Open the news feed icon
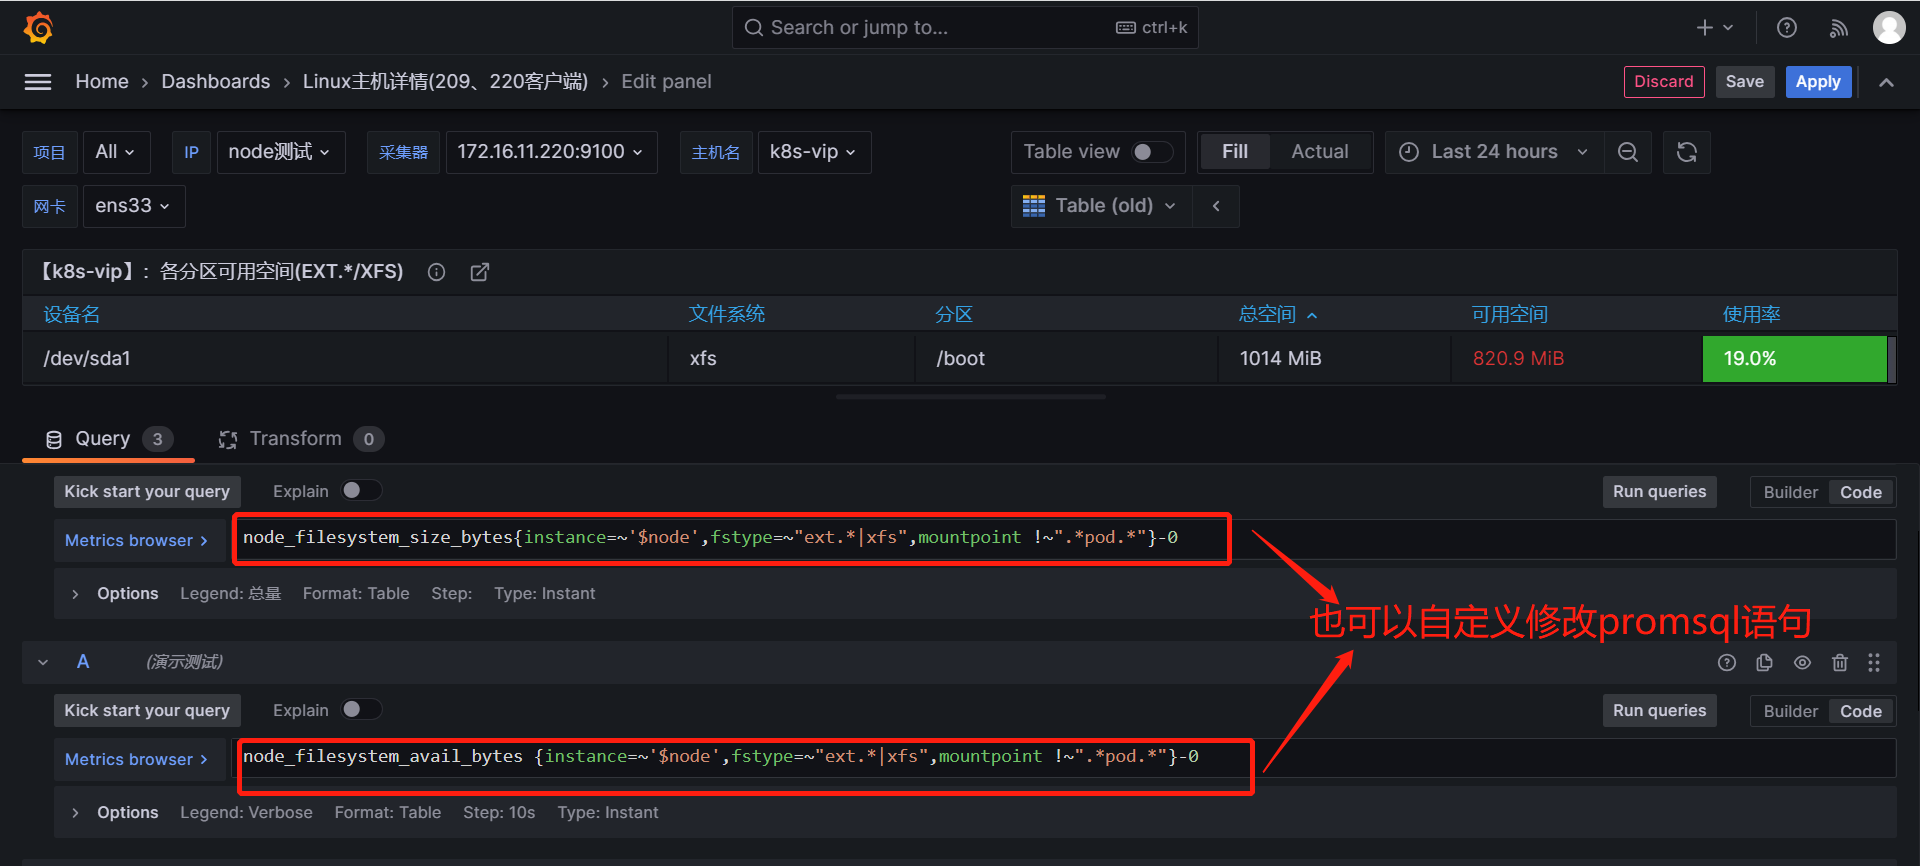The width and height of the screenshot is (1920, 866). (1838, 28)
